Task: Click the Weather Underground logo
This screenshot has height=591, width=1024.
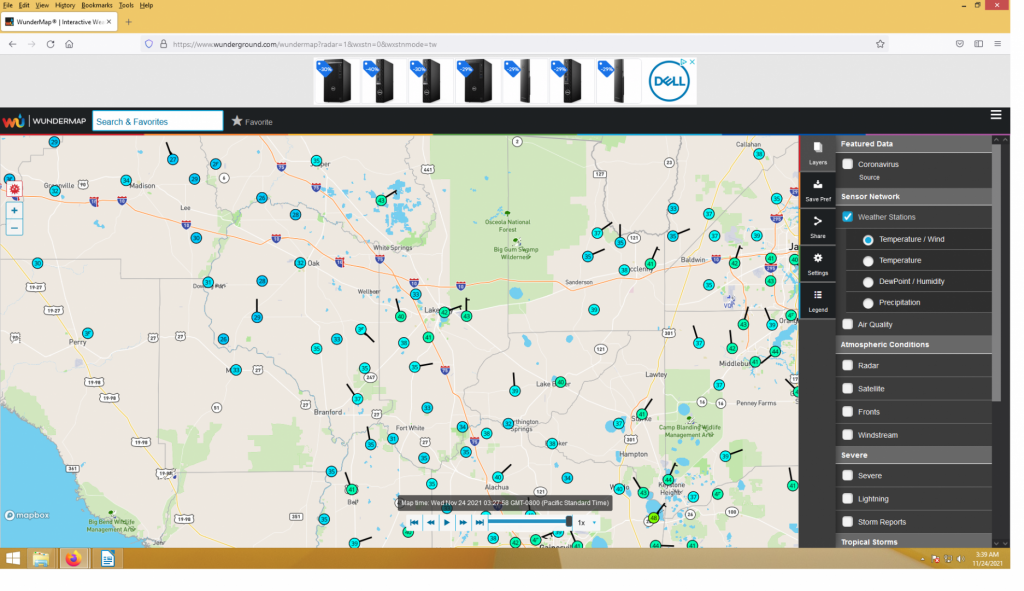Action: (x=13, y=123)
